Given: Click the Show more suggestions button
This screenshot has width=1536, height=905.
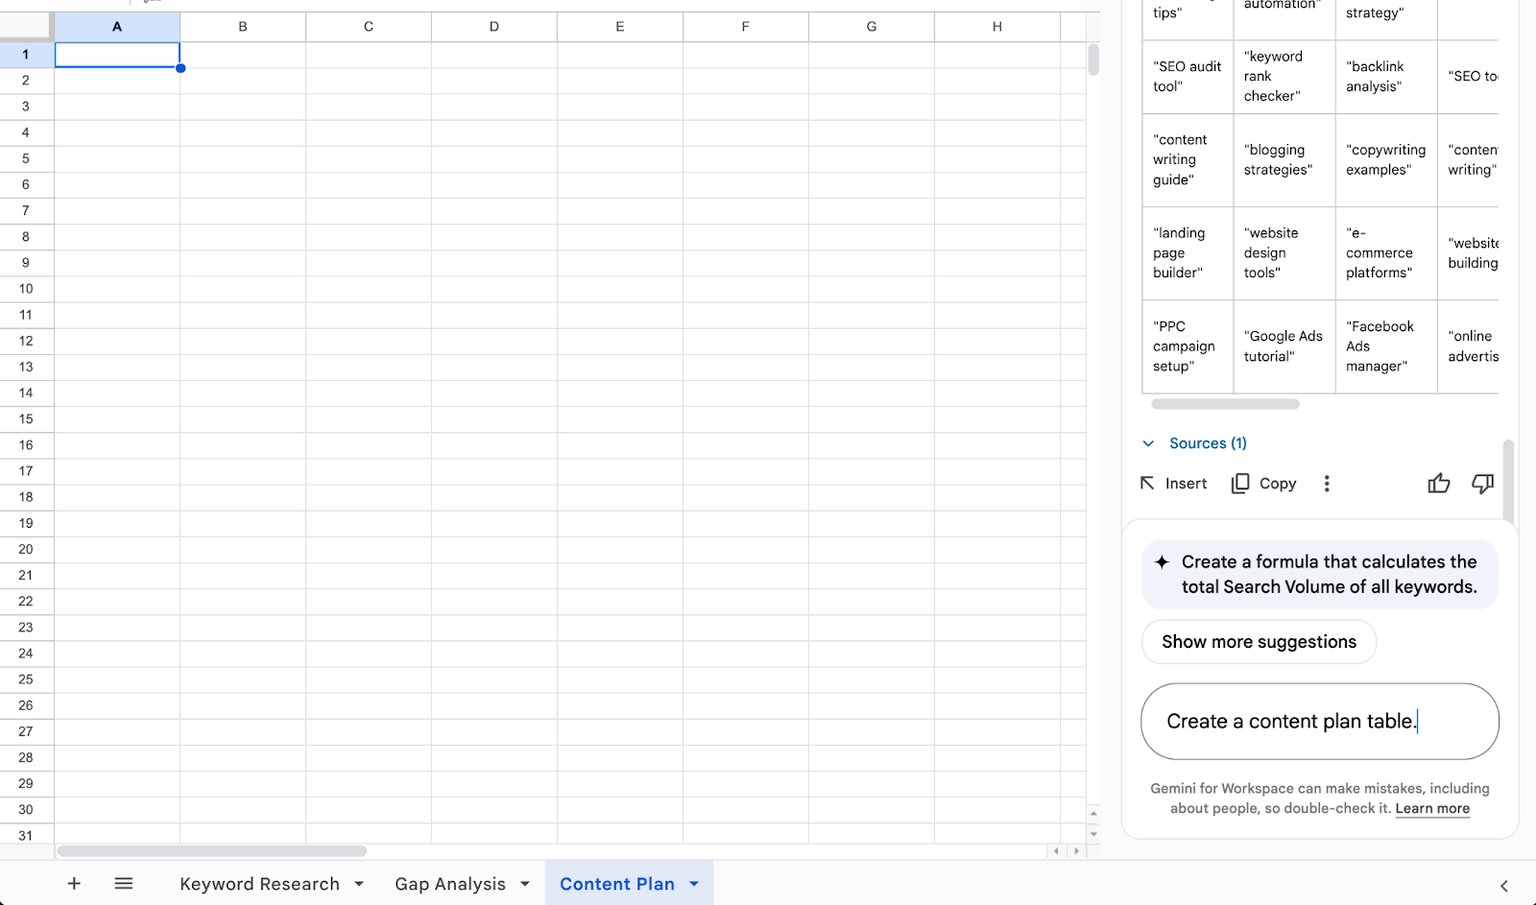Looking at the screenshot, I should coord(1259,642).
